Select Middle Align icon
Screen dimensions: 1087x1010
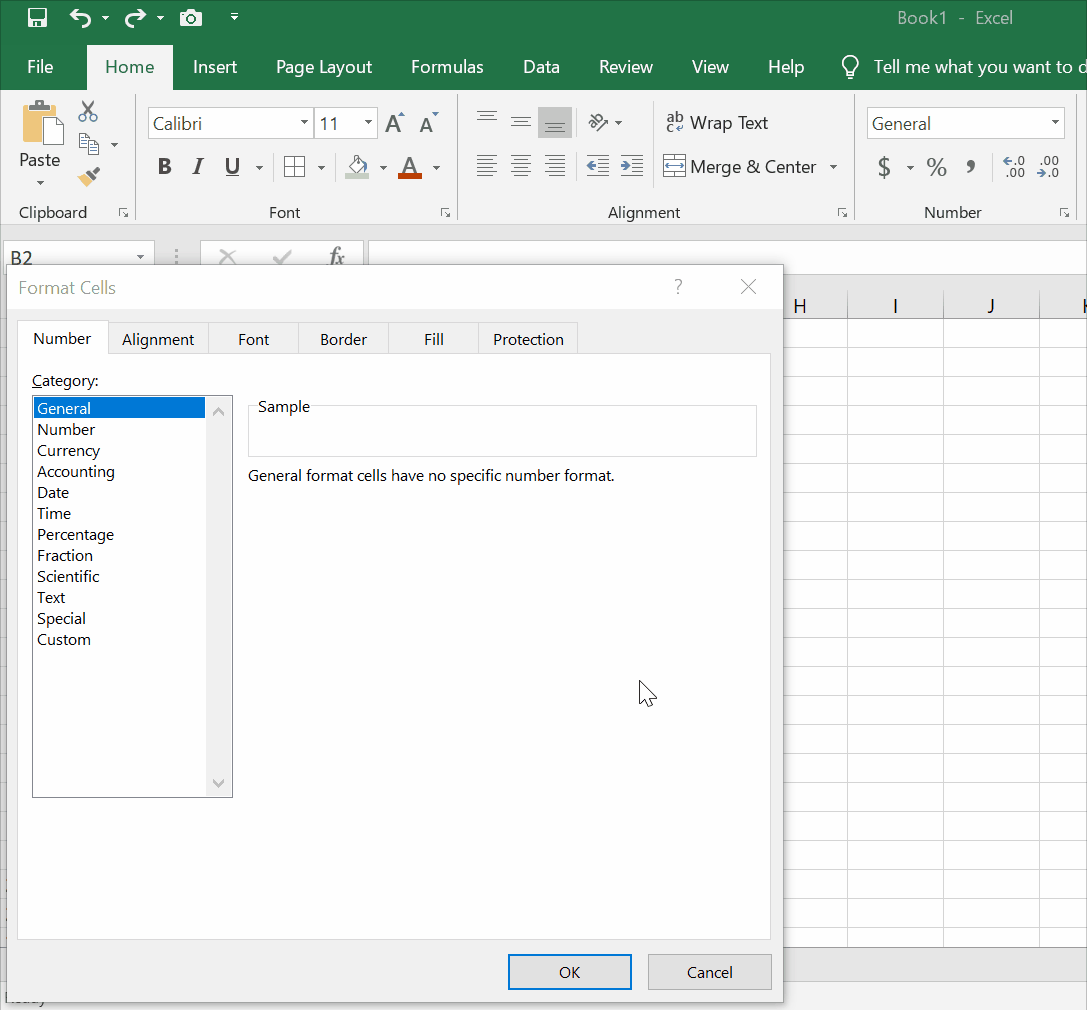click(521, 122)
